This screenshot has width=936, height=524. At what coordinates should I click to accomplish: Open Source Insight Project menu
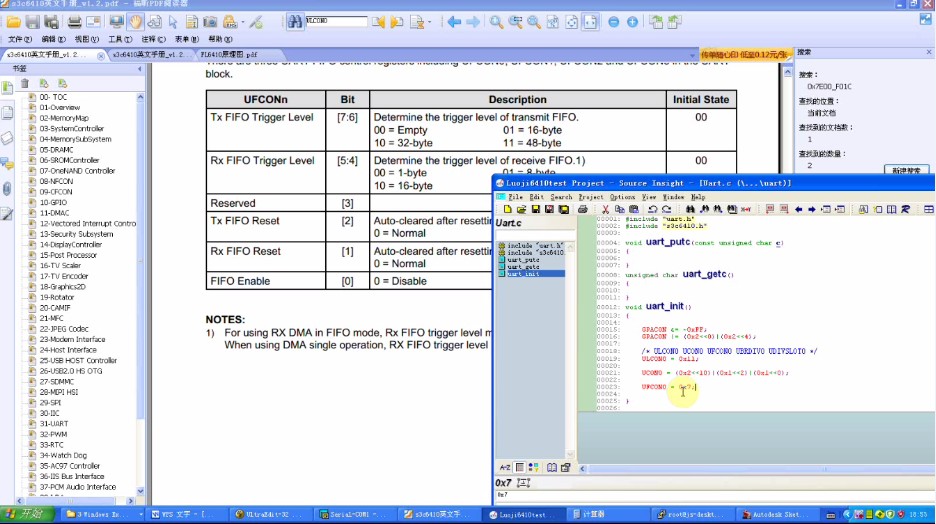coord(590,197)
